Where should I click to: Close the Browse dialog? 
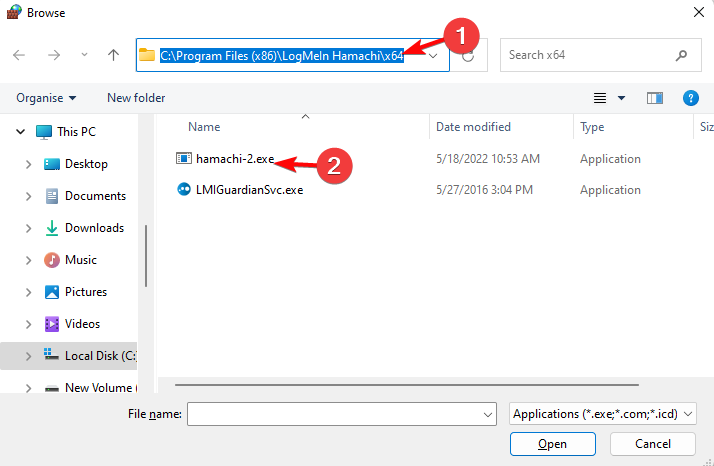[x=699, y=12]
